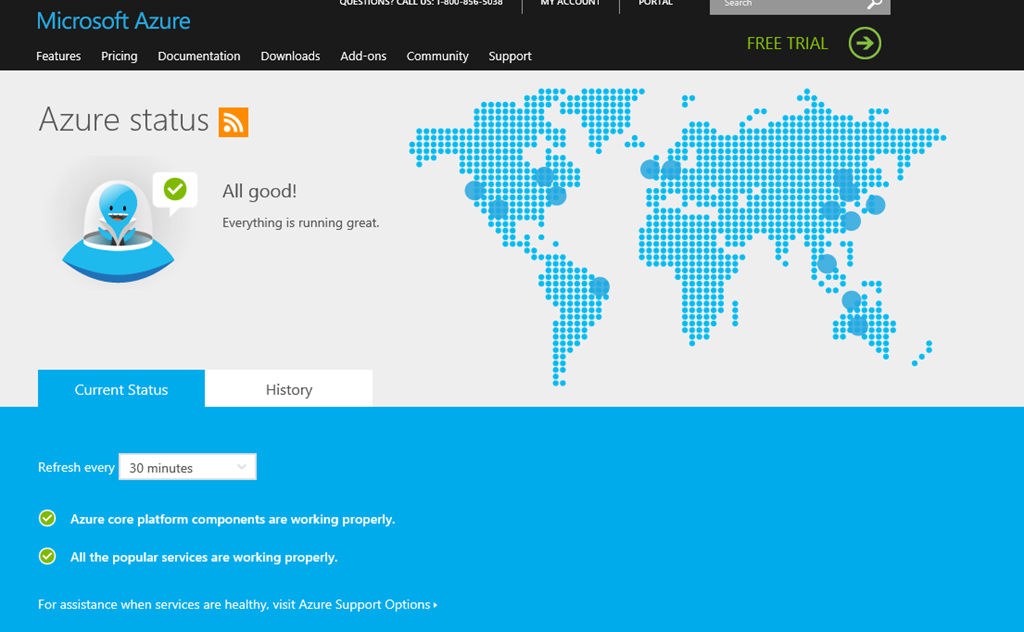Select the Brazil region marker on map

click(x=600, y=287)
